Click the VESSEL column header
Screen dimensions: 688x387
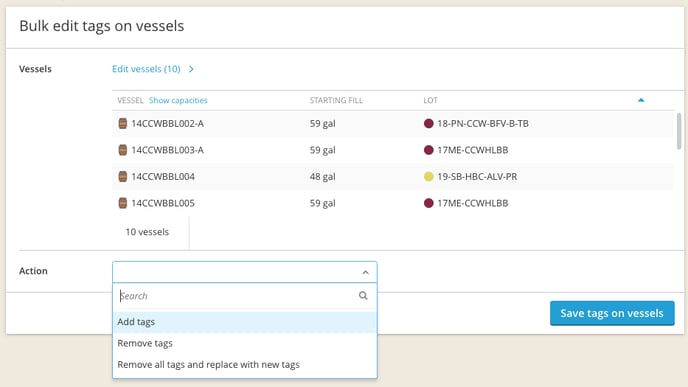[x=130, y=100]
